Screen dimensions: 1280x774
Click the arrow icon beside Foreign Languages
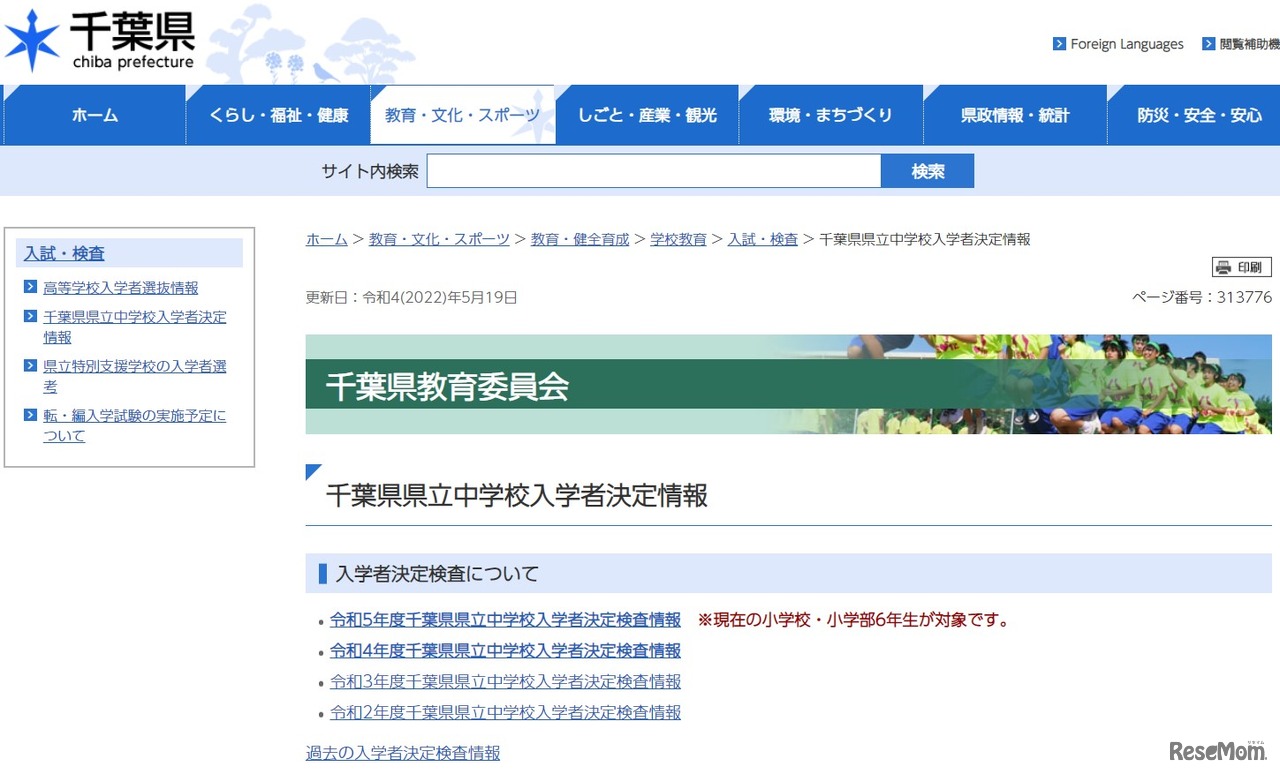click(1059, 44)
